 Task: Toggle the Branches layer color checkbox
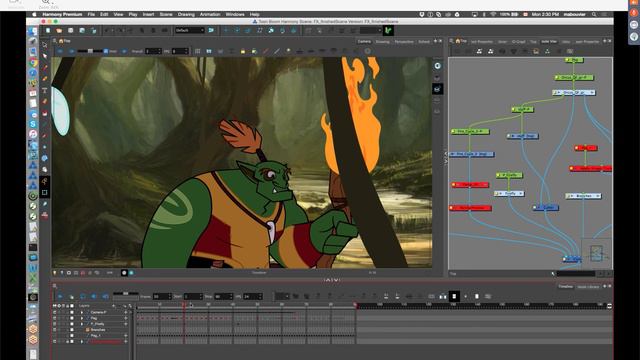point(72,330)
